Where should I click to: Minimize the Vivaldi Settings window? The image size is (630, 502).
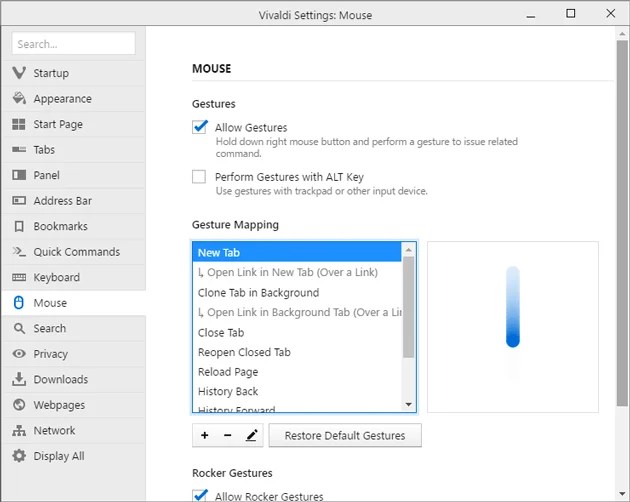tap(531, 15)
